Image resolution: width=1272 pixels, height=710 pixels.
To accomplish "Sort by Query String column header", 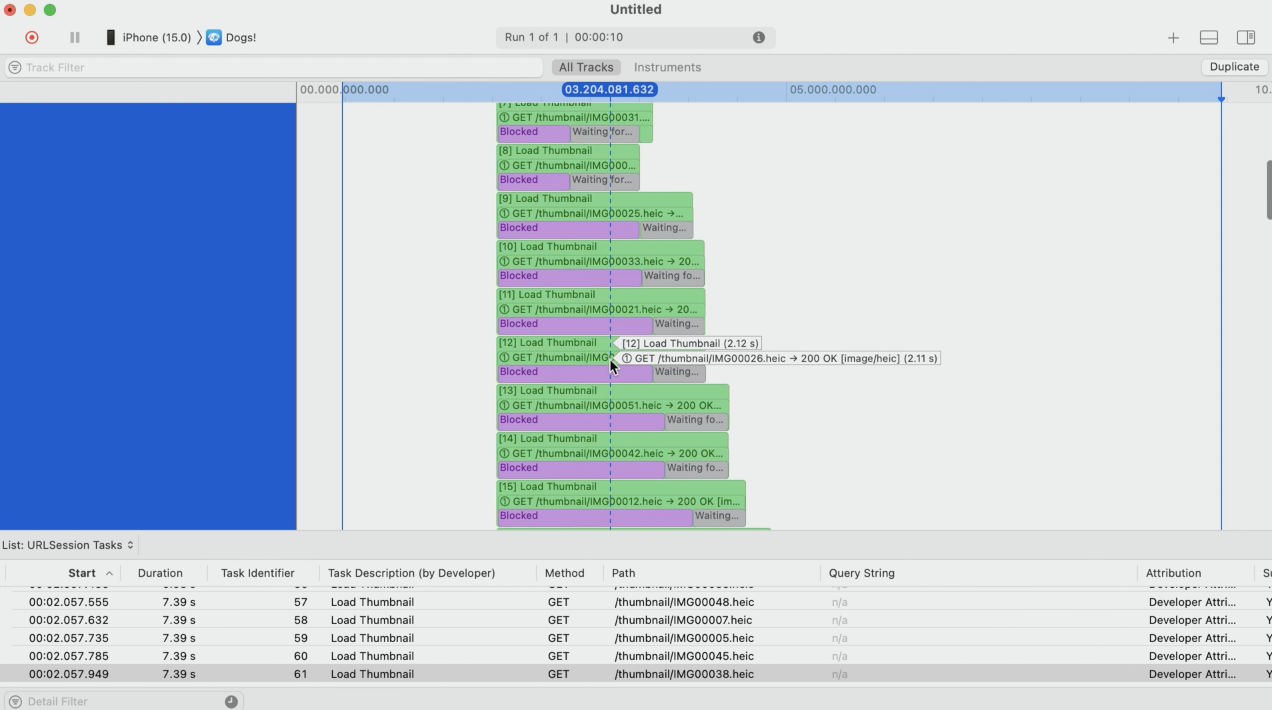I will [861, 573].
